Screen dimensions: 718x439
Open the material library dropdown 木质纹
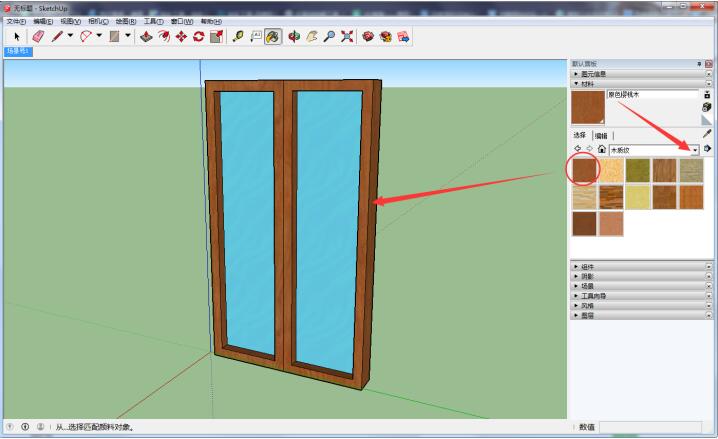(694, 149)
